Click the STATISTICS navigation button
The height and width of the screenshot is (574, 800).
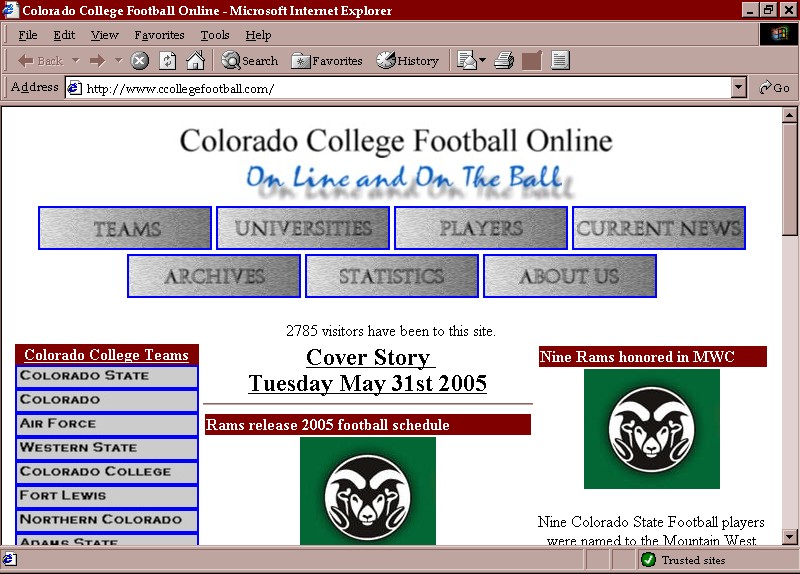(392, 276)
